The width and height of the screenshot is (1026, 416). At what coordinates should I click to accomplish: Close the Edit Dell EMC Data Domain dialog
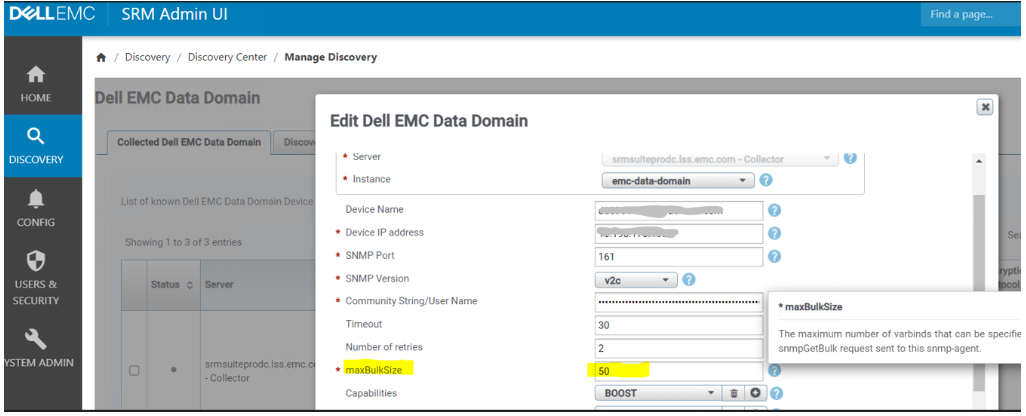(985, 106)
